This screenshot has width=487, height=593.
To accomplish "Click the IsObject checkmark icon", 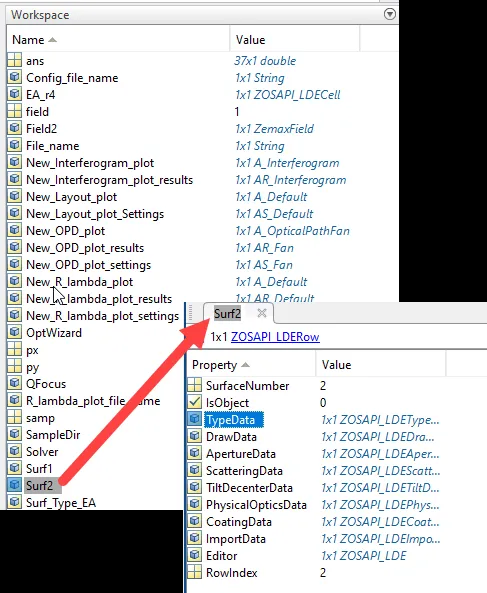I will (195, 402).
